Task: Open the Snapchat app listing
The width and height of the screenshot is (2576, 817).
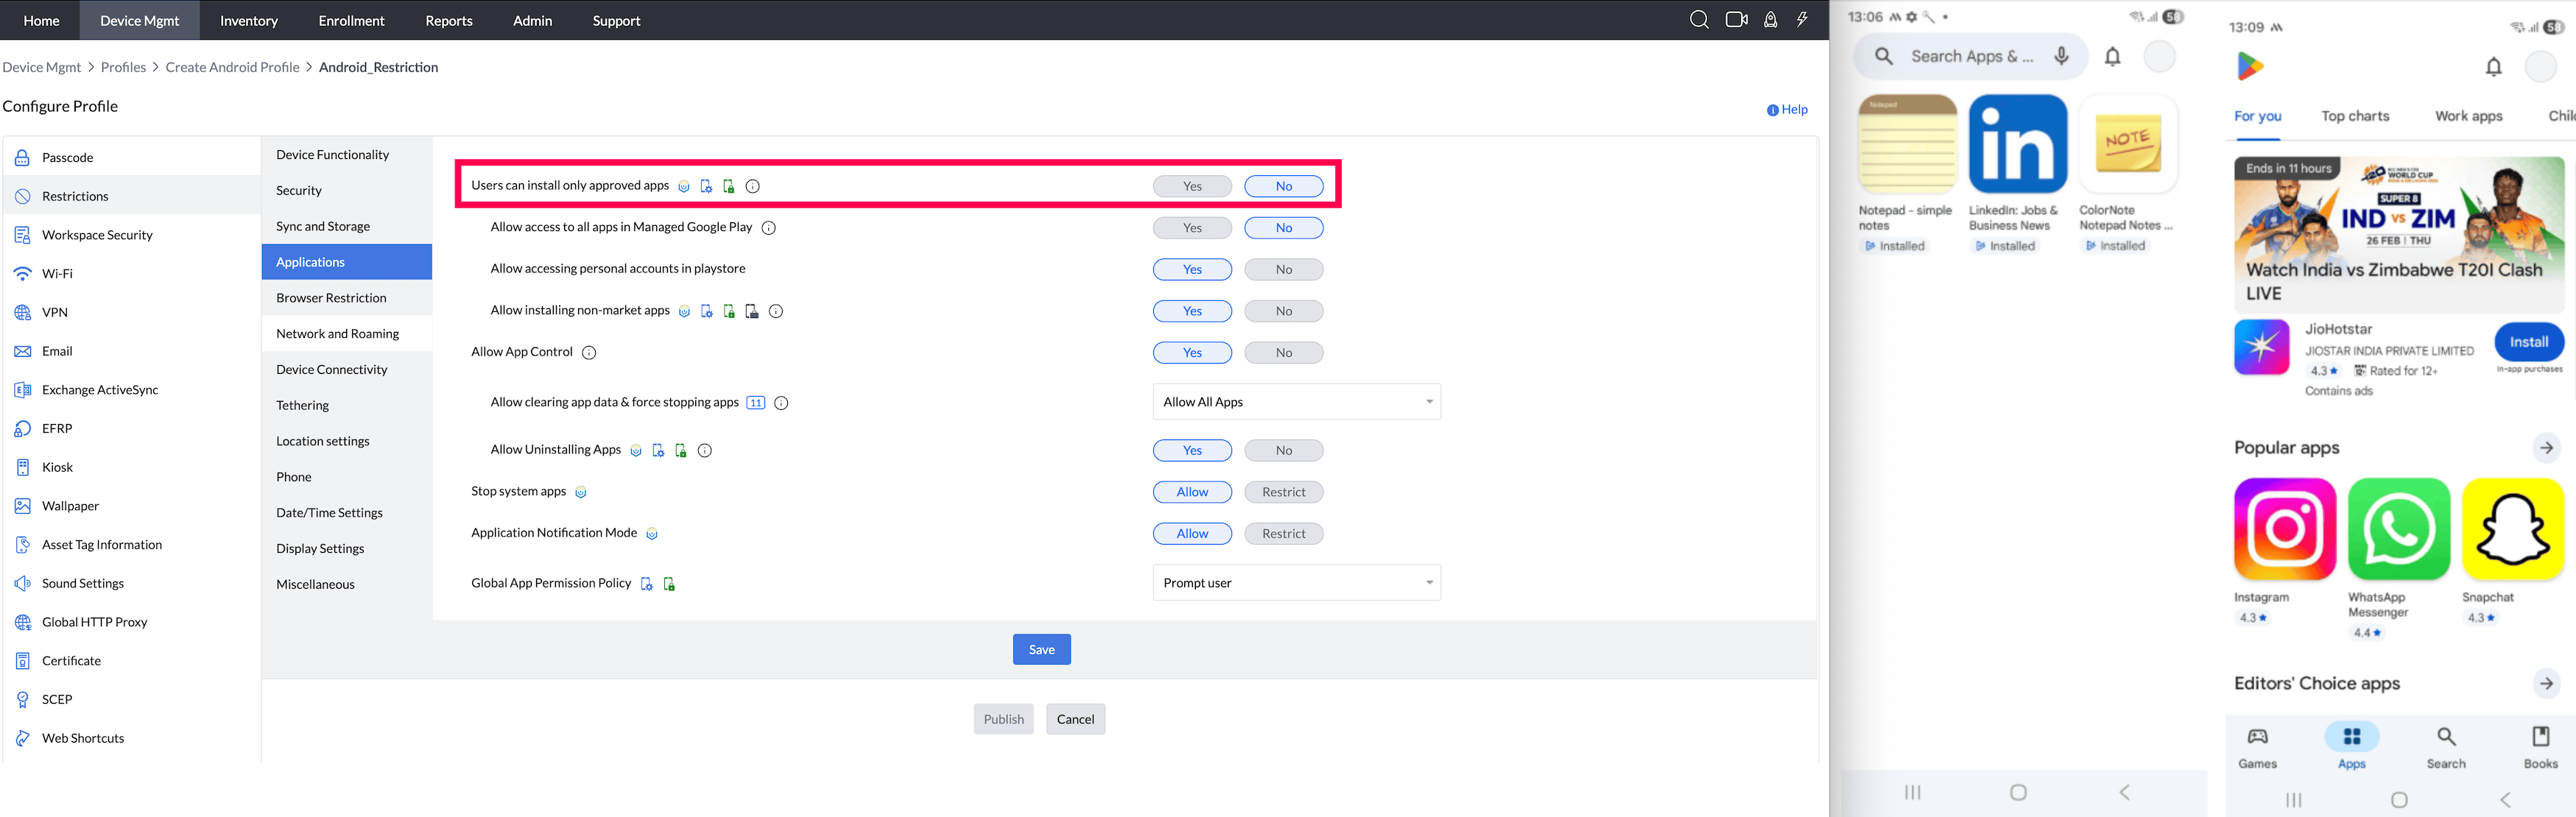Action: (x=2513, y=529)
